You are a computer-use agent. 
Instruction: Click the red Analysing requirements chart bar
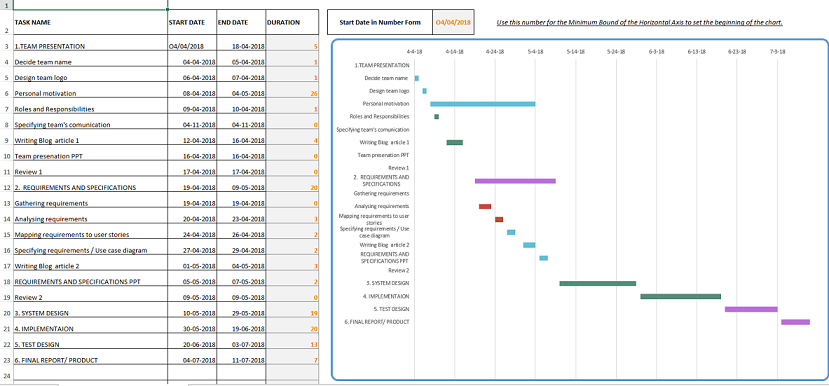tap(485, 207)
